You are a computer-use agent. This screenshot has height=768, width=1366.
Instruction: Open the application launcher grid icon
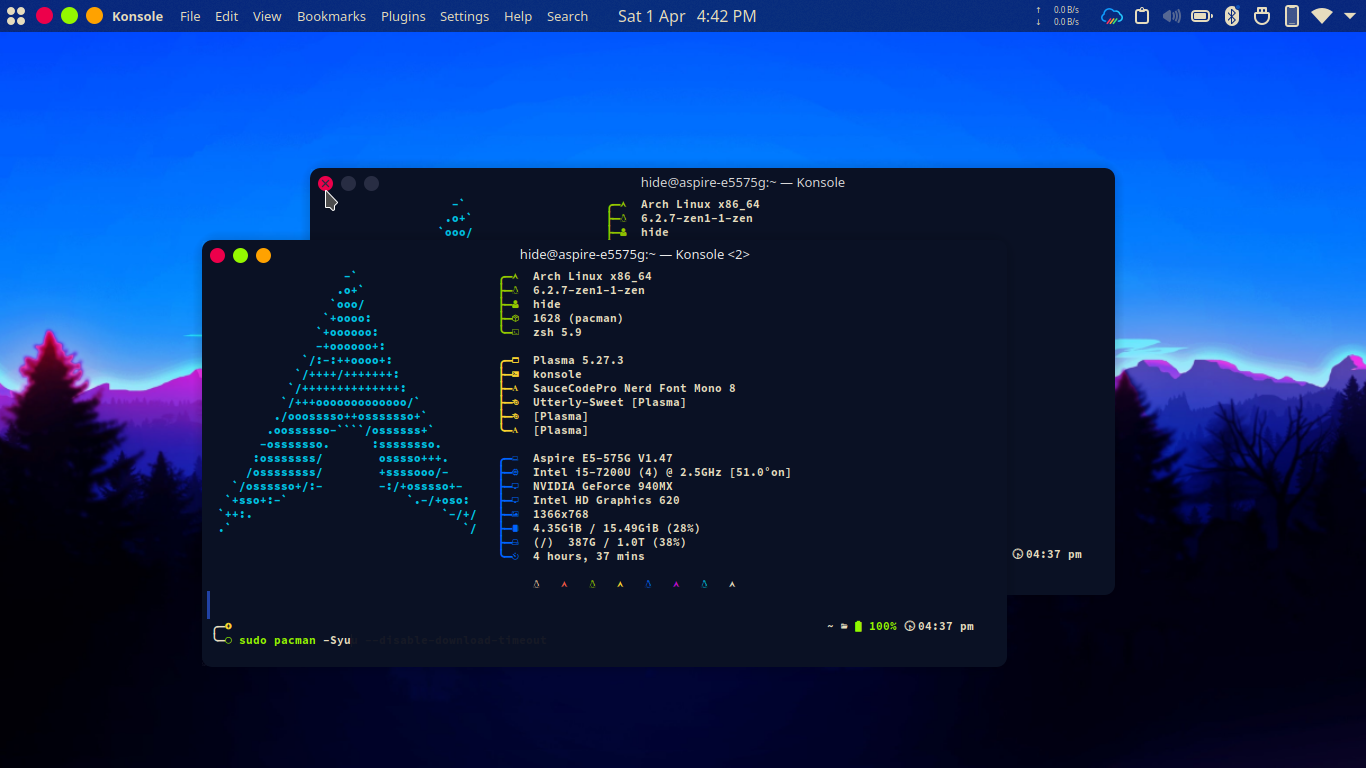coord(15,16)
